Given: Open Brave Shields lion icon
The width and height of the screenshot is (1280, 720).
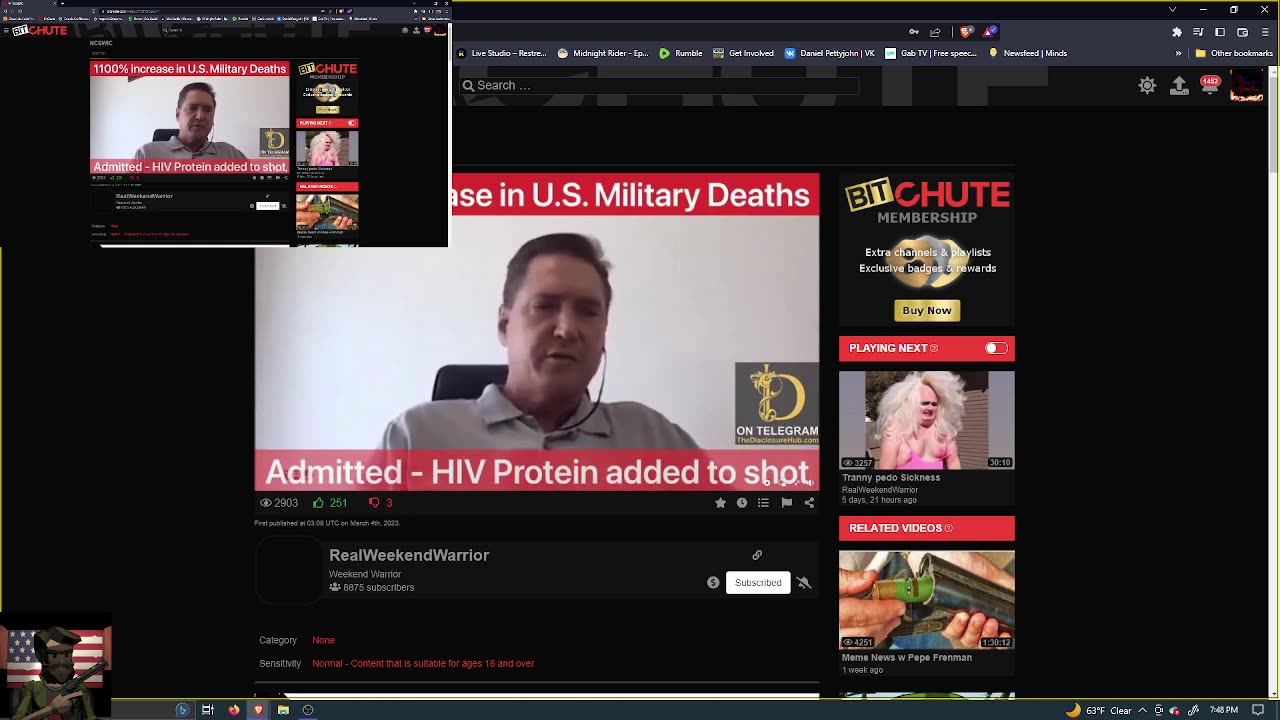Looking at the screenshot, I should [x=966, y=32].
